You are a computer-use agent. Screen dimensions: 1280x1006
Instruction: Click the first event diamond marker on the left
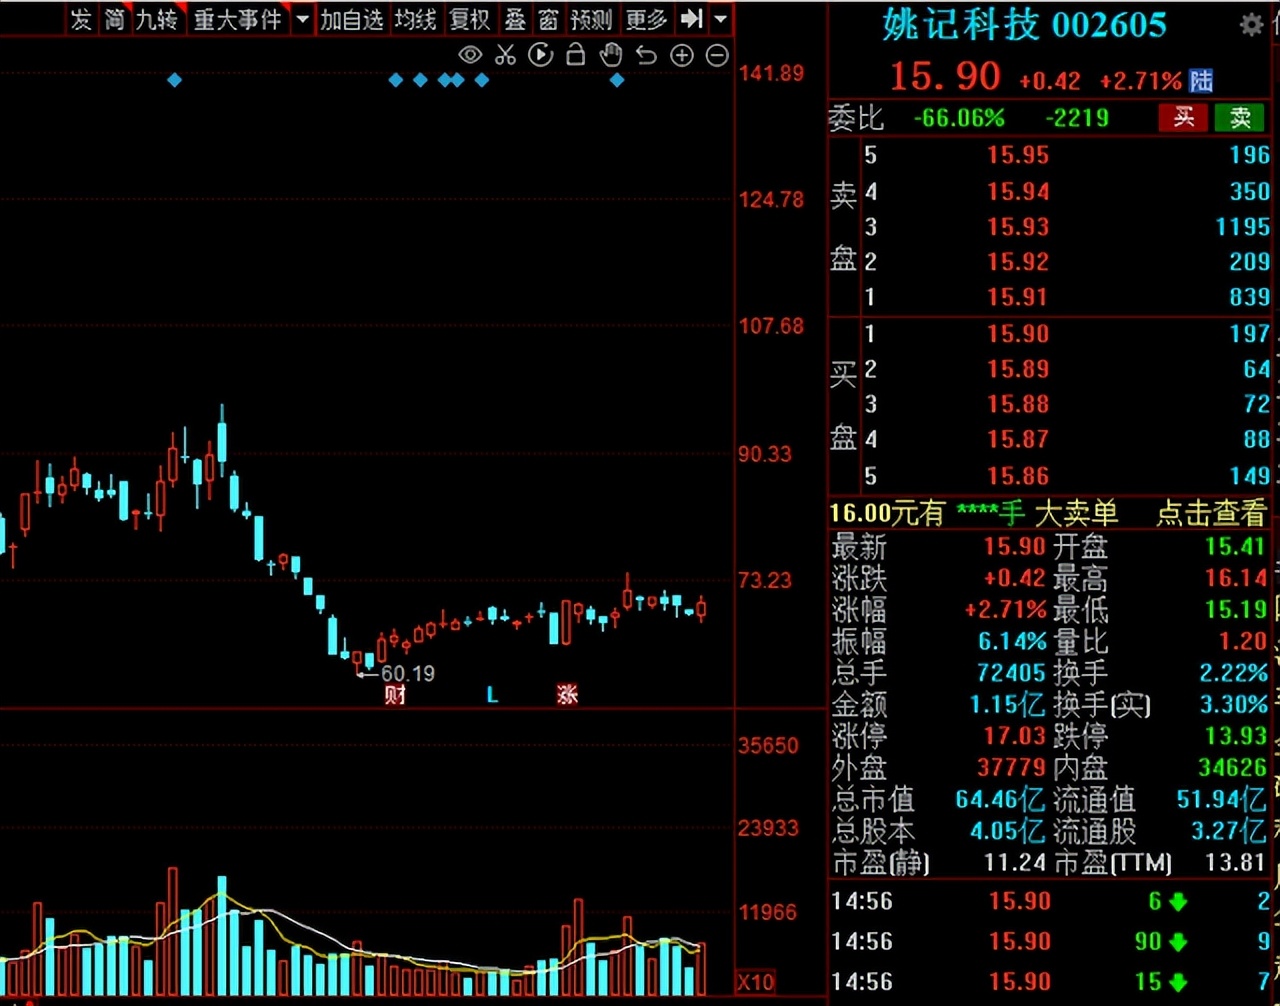[175, 80]
